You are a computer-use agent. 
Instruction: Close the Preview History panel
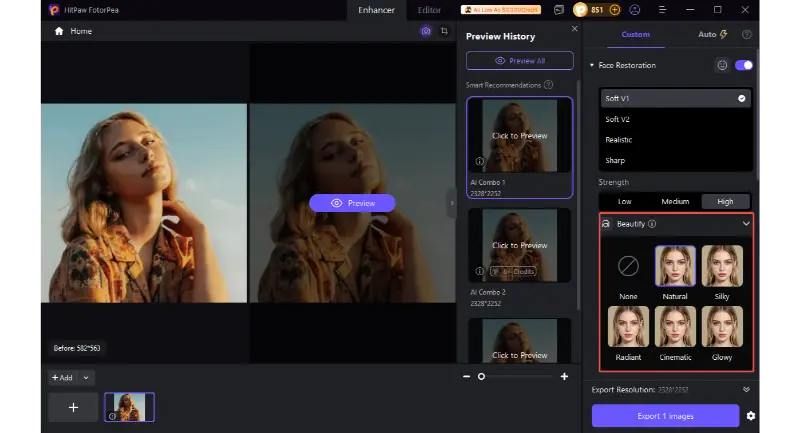tap(574, 29)
